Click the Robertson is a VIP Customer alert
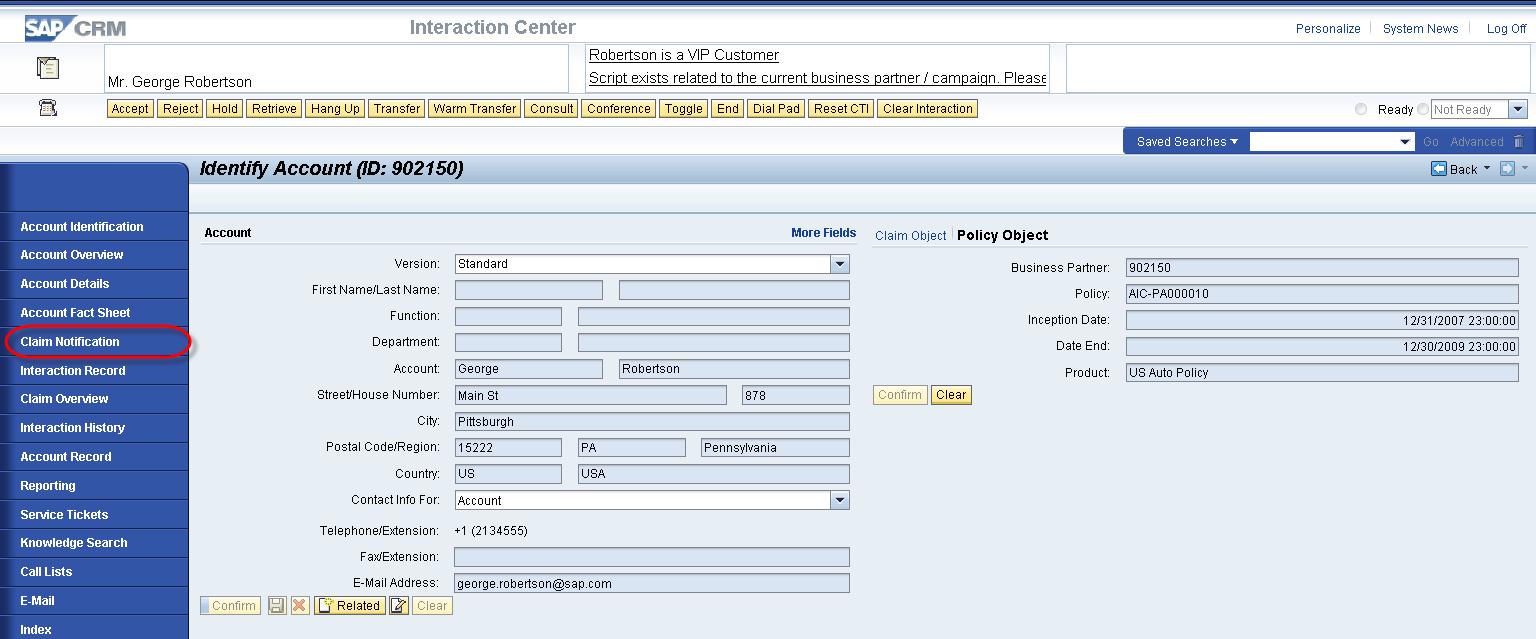 tap(684, 55)
